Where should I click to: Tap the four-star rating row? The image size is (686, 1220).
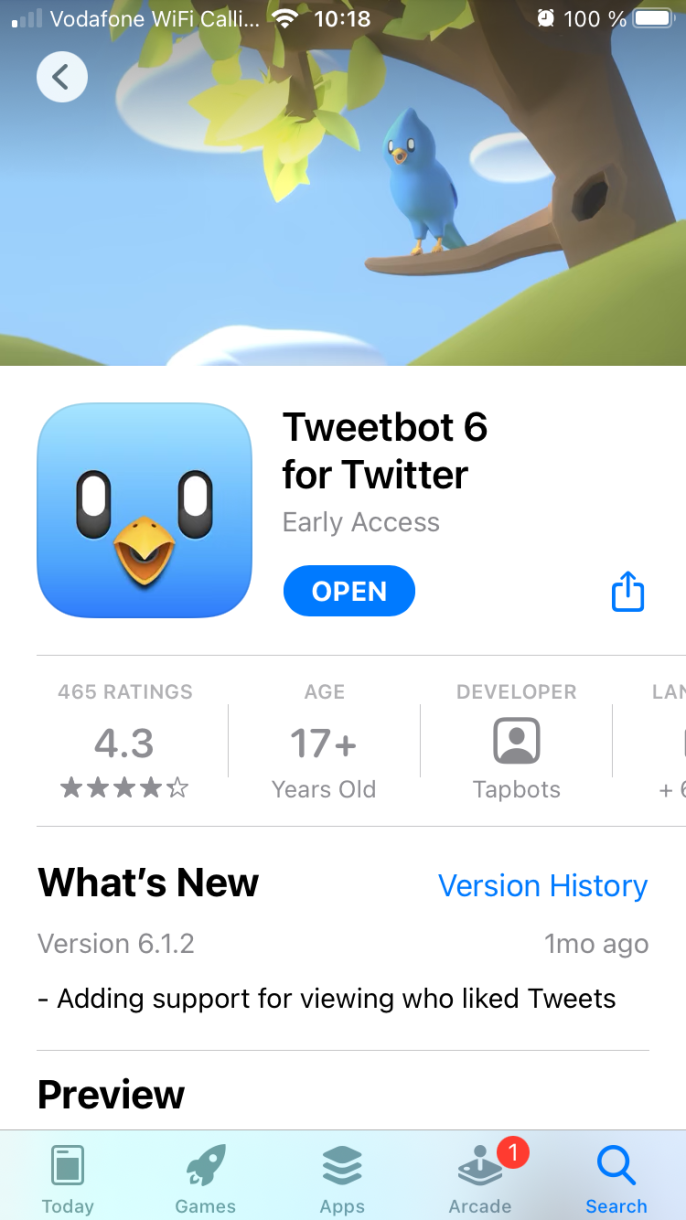(x=125, y=788)
